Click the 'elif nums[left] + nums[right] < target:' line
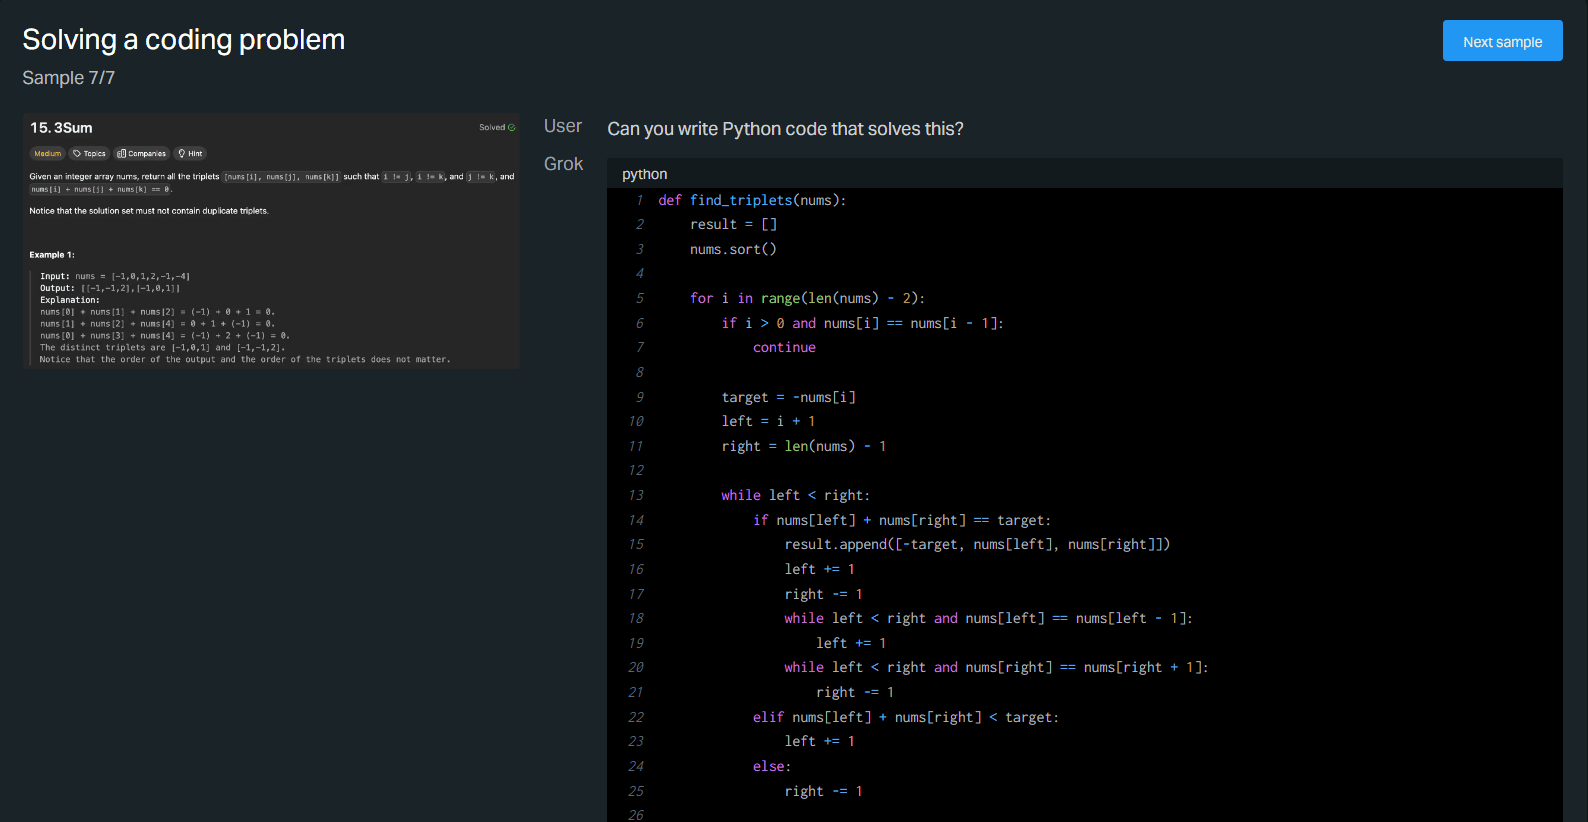 [x=906, y=717]
